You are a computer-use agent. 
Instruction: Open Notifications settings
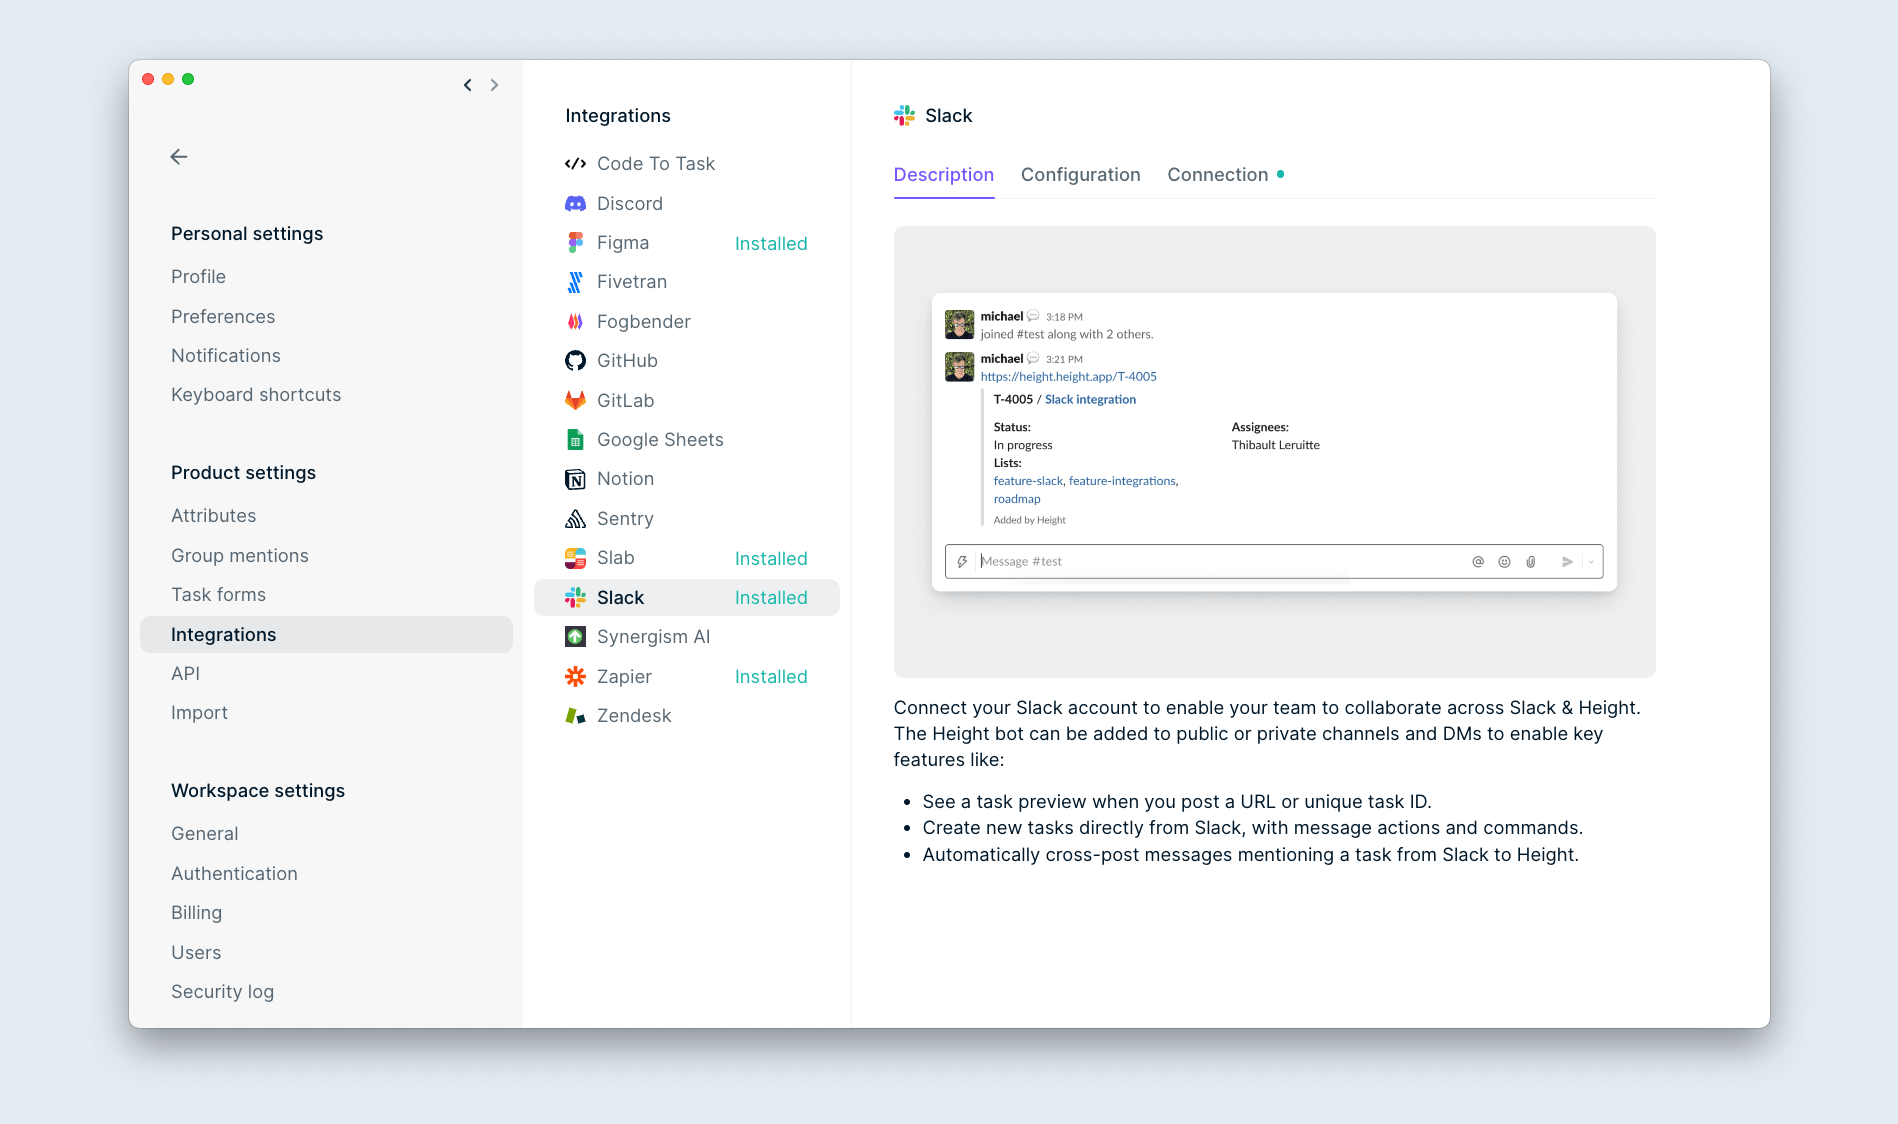[226, 356]
